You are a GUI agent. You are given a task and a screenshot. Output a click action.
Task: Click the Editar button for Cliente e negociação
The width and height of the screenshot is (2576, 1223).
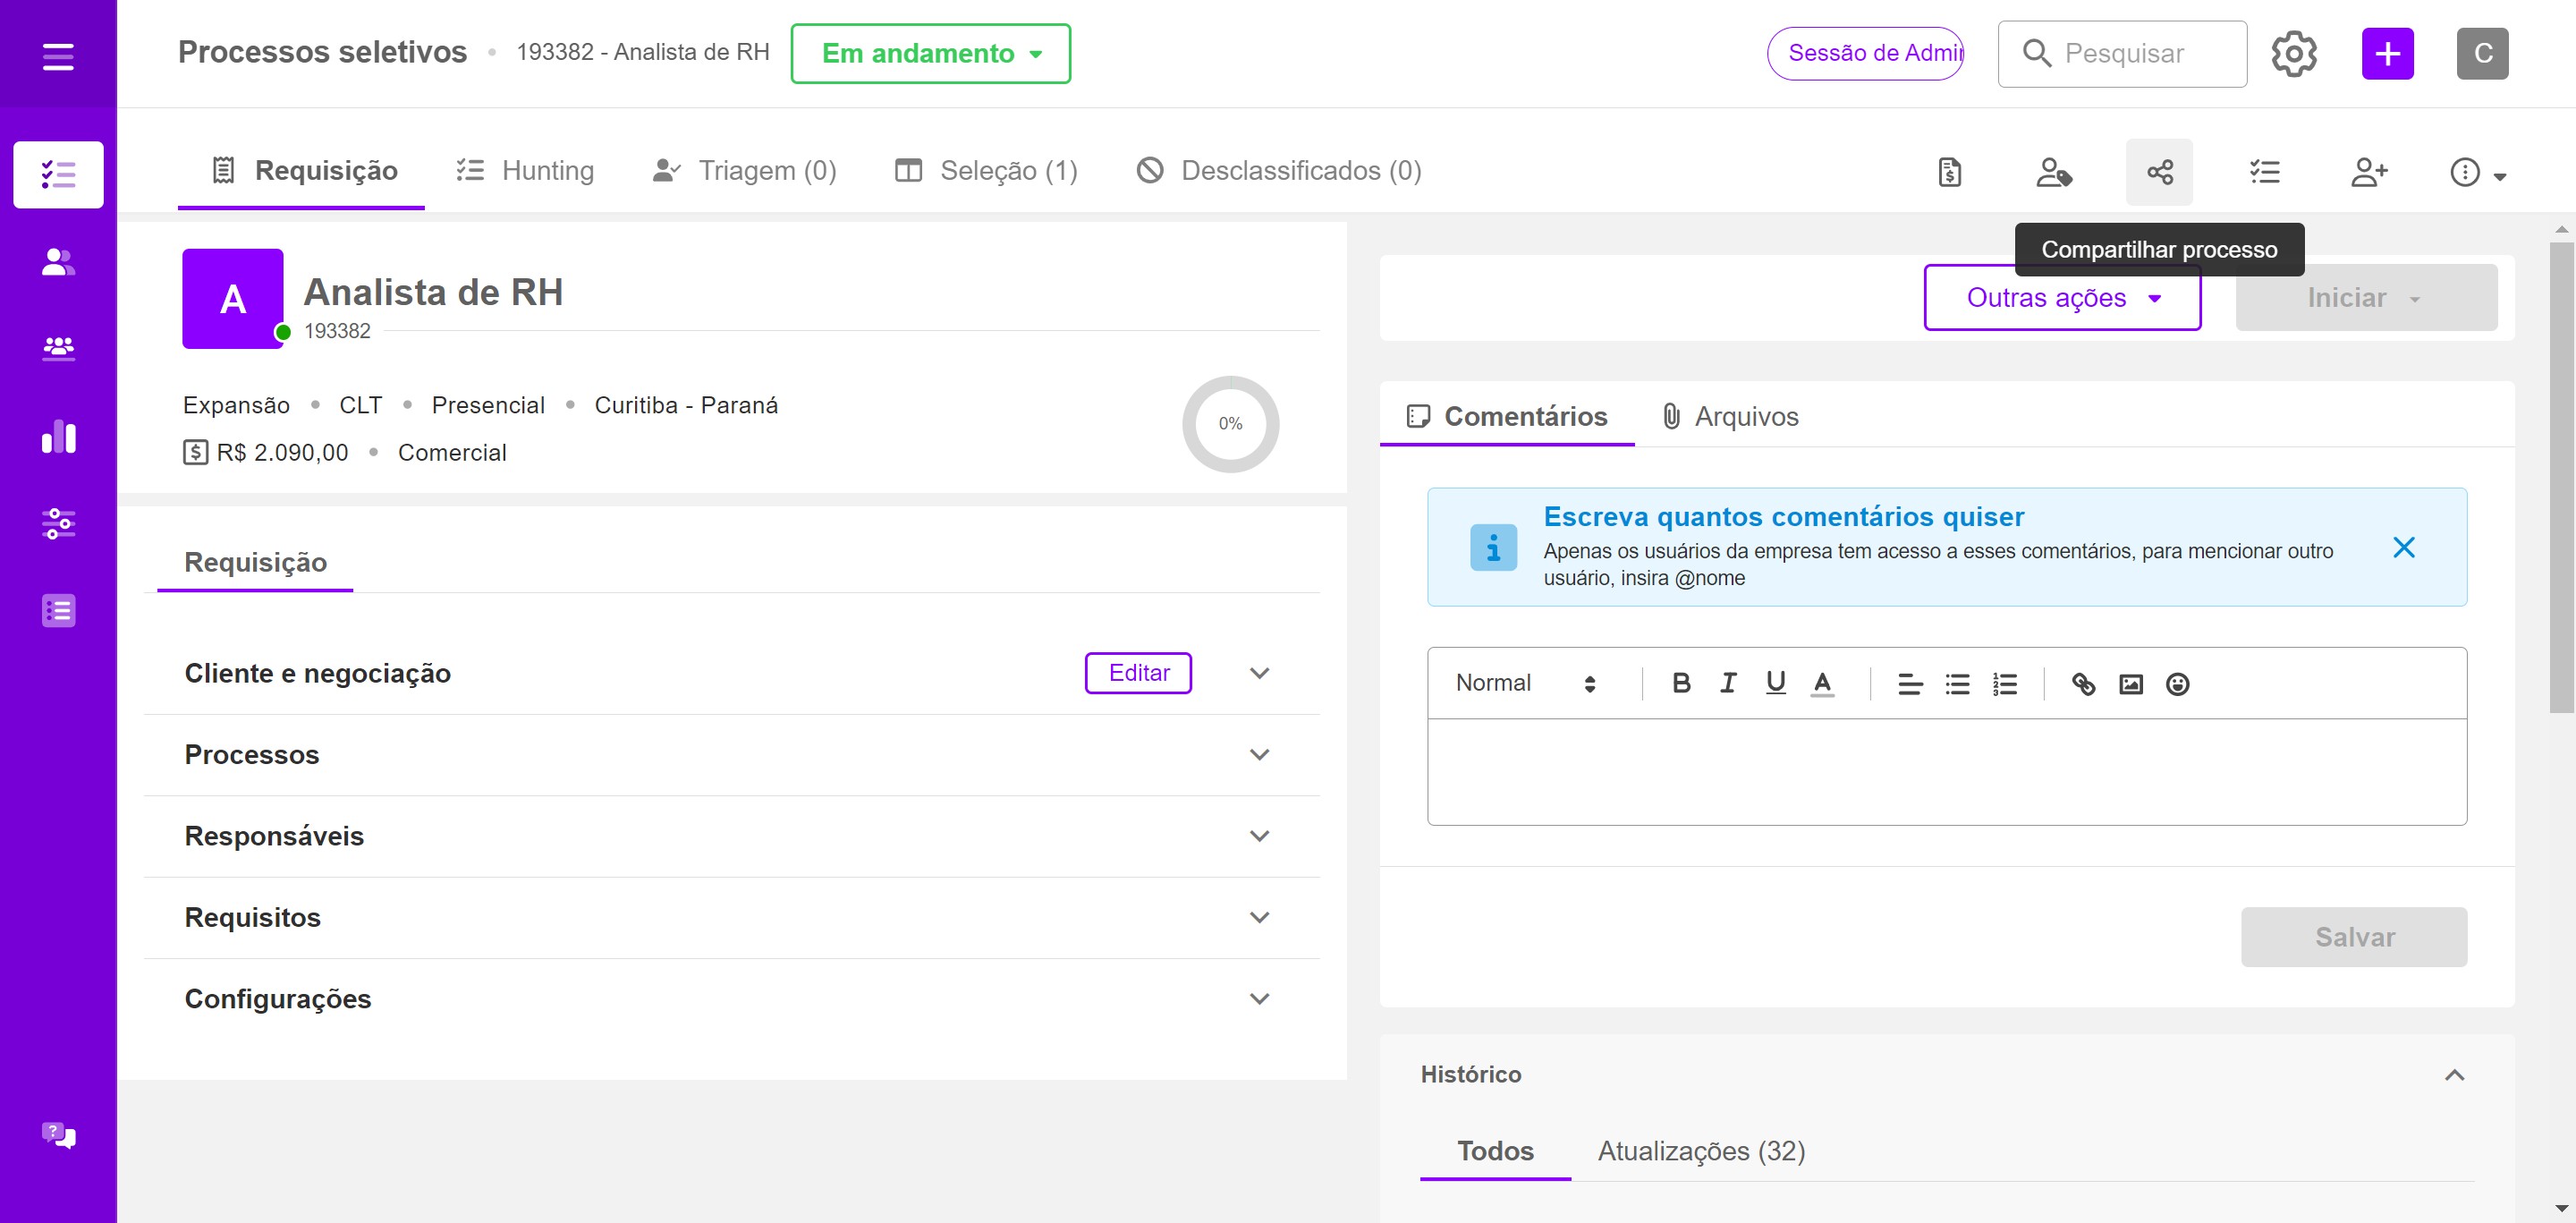[x=1138, y=673]
